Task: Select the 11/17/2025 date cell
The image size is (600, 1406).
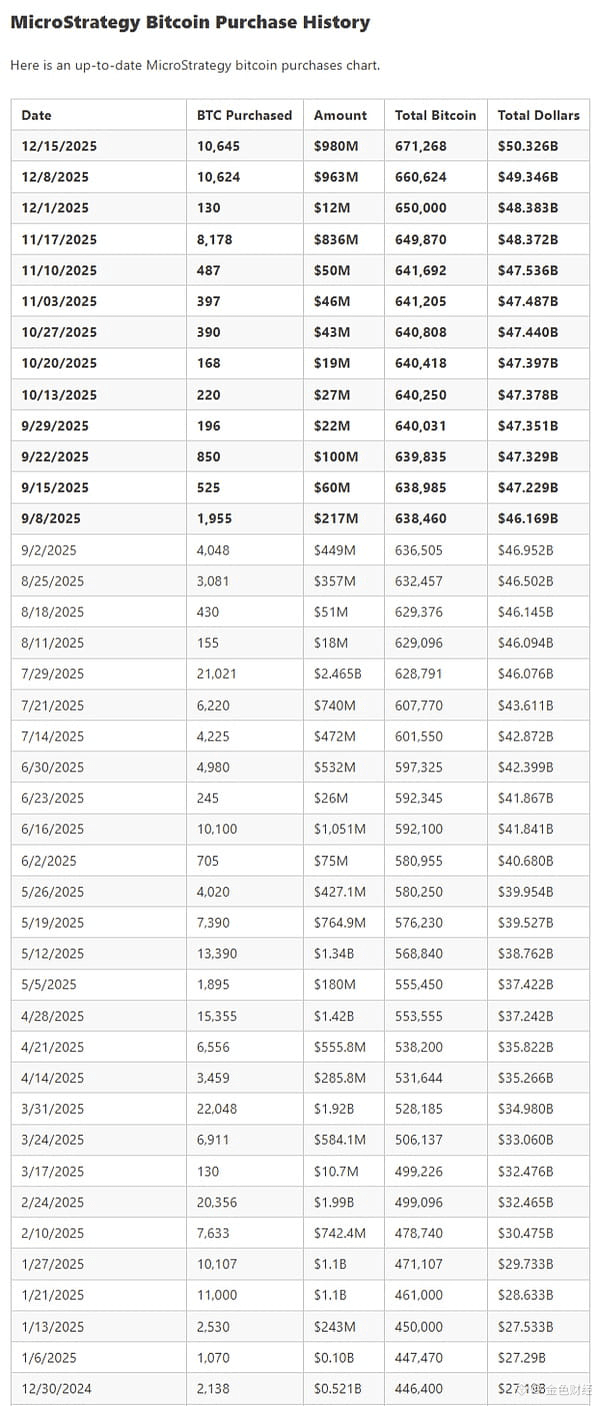Action: click(59, 239)
